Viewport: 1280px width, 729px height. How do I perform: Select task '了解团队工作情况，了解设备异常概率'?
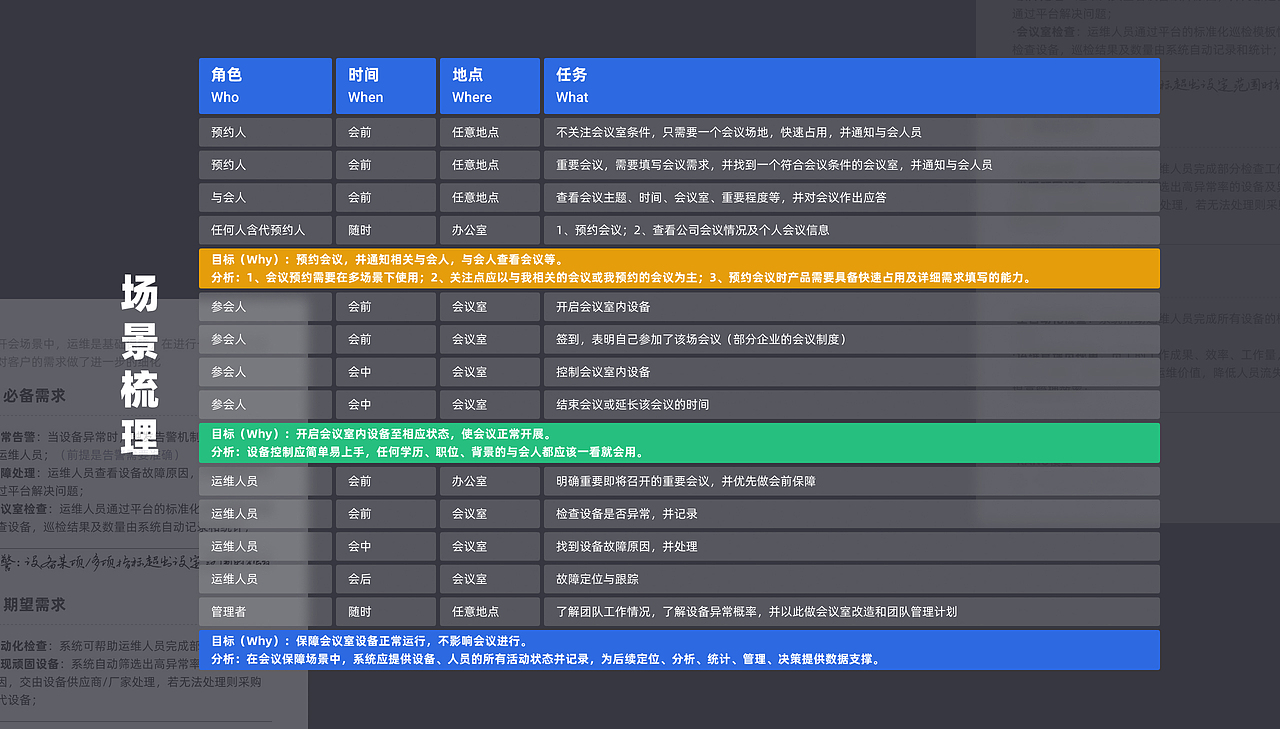(852, 611)
